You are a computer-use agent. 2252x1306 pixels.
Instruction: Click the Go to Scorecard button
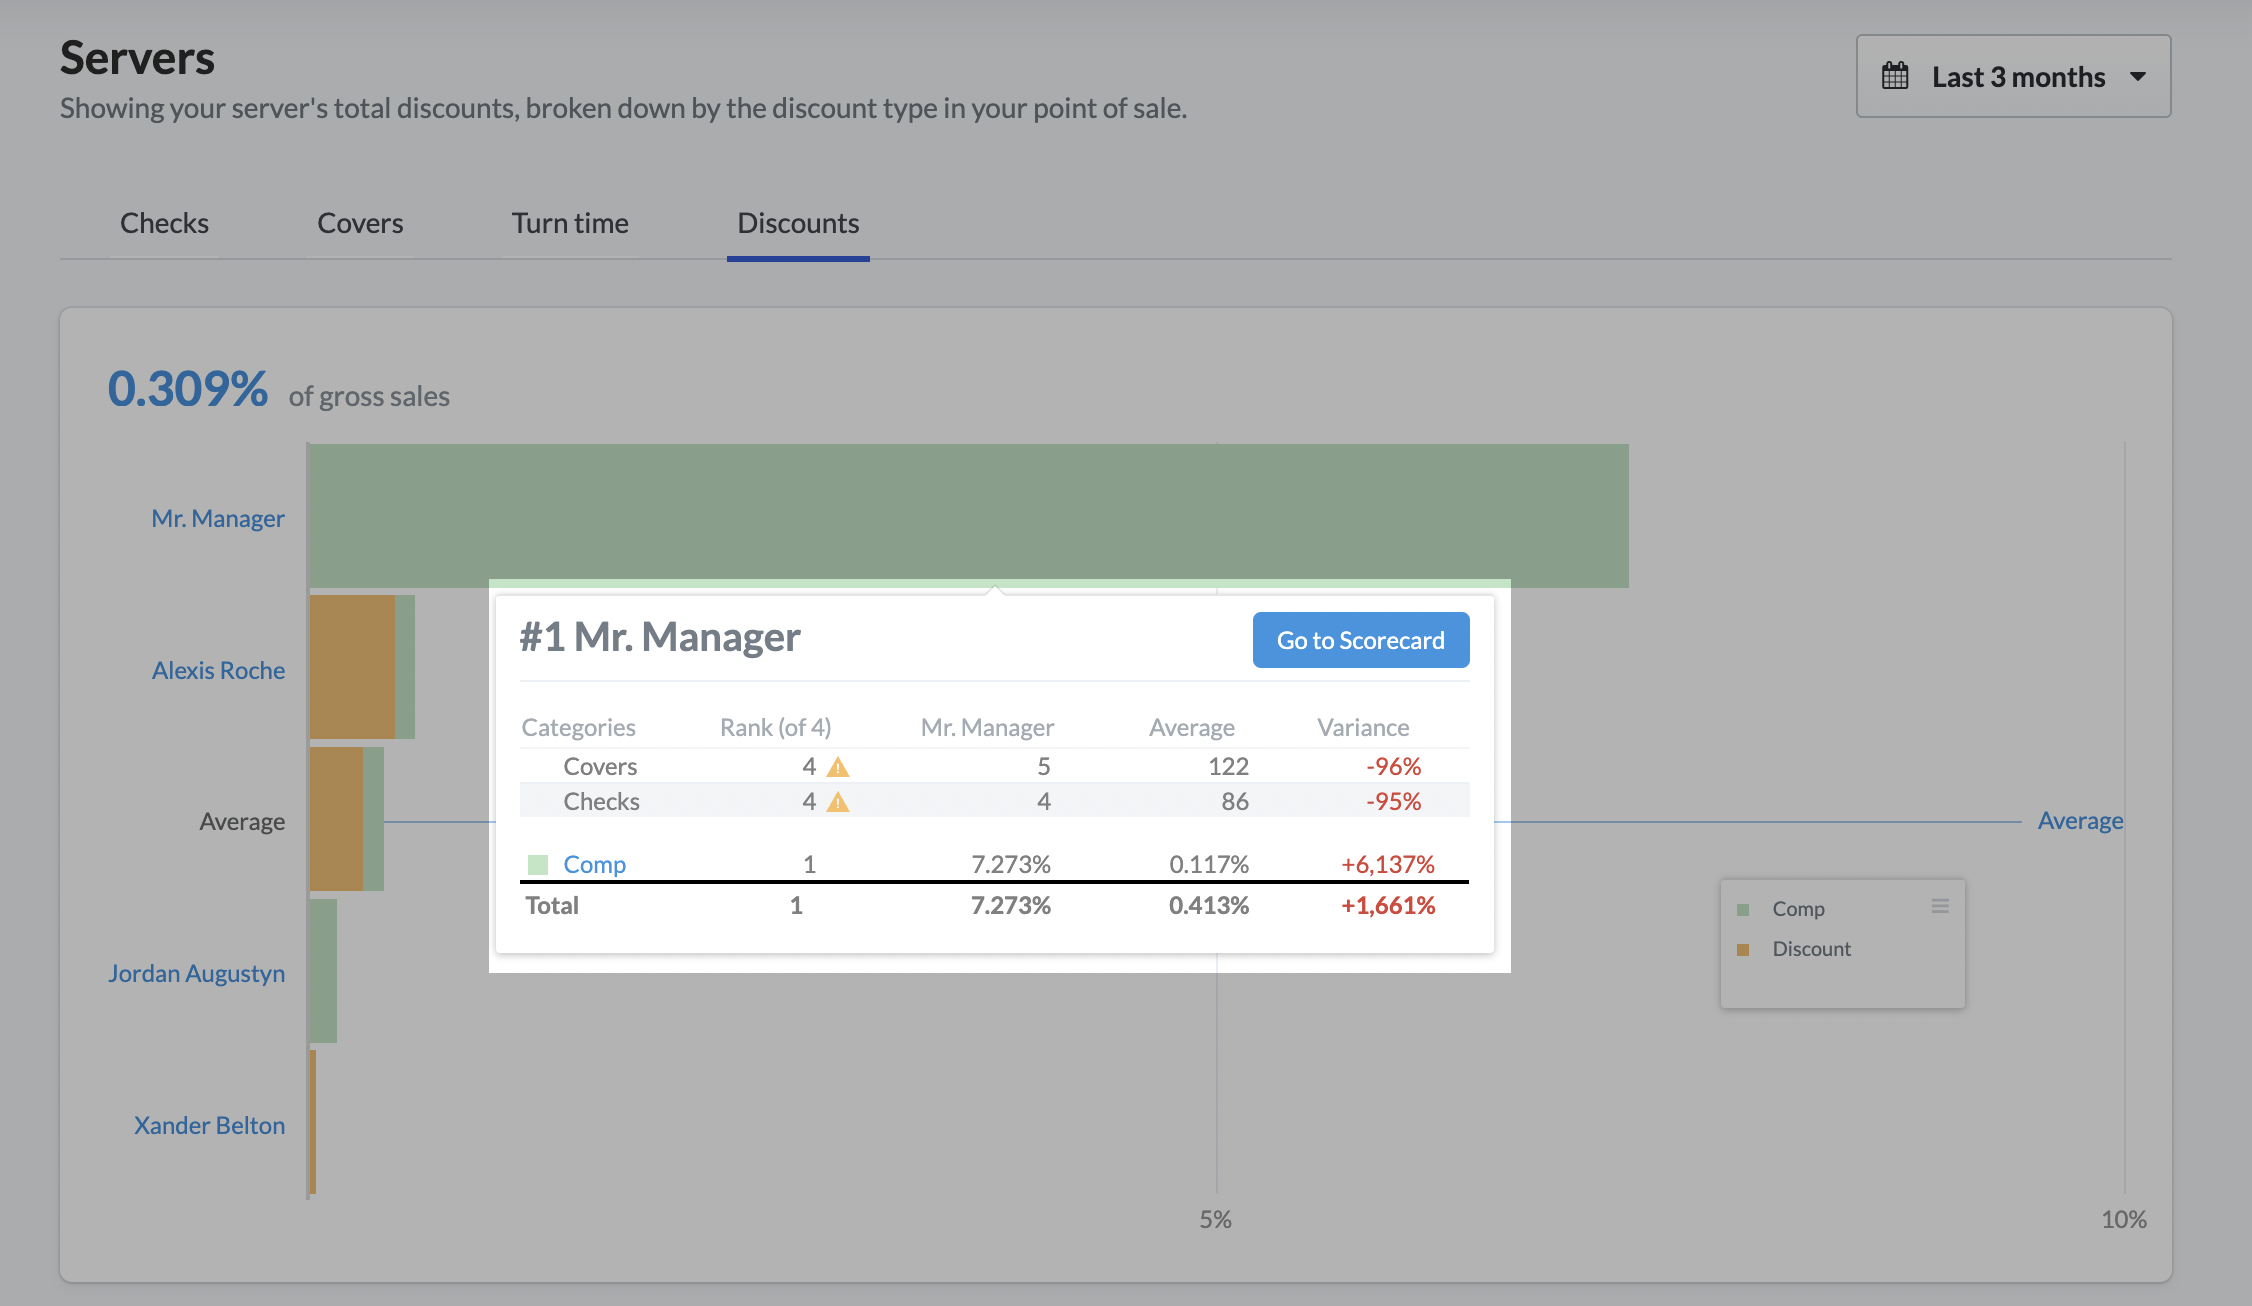pos(1361,640)
